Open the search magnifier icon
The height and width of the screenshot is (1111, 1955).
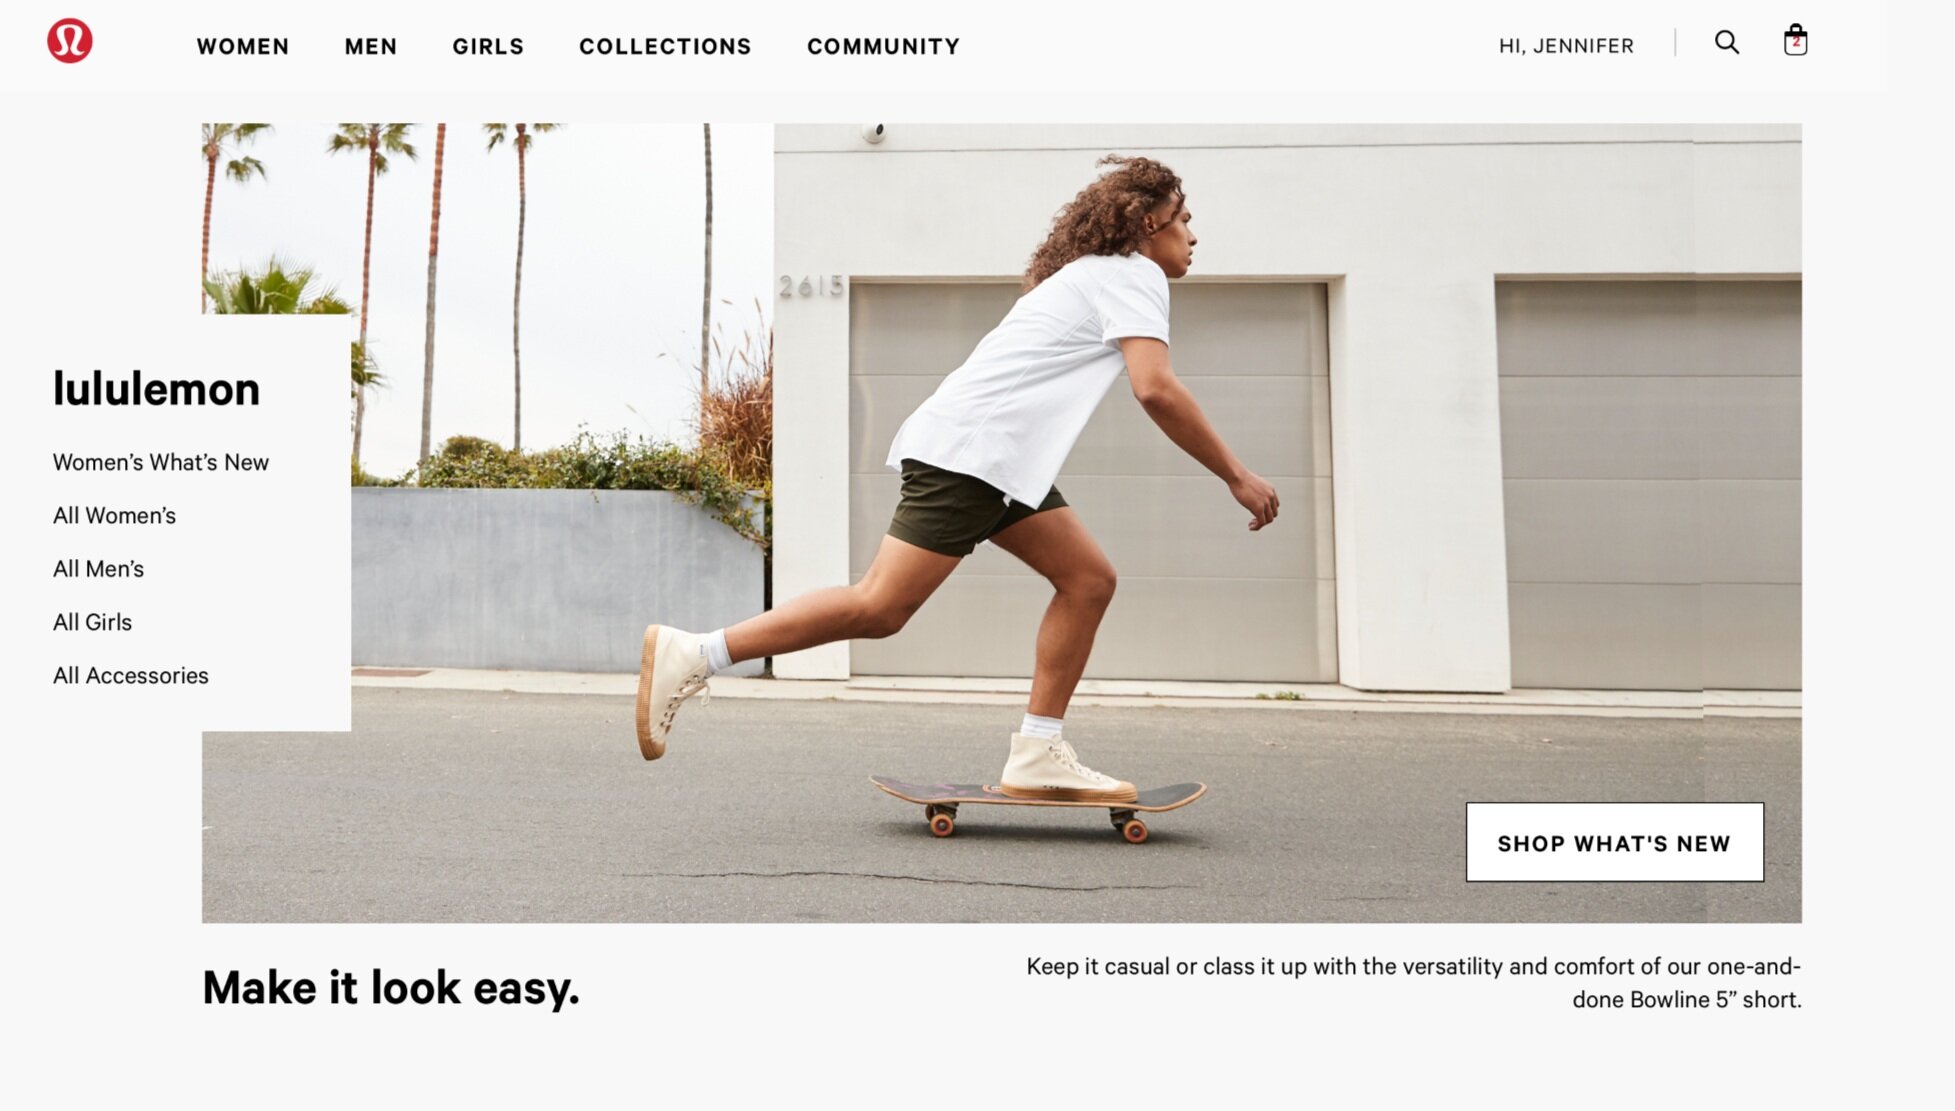click(1727, 42)
